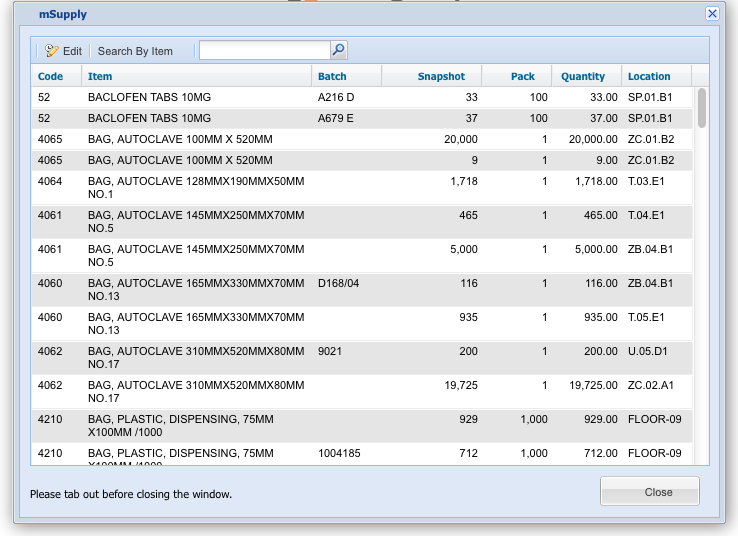
Task: Sort by Pack column header
Action: tap(522, 76)
